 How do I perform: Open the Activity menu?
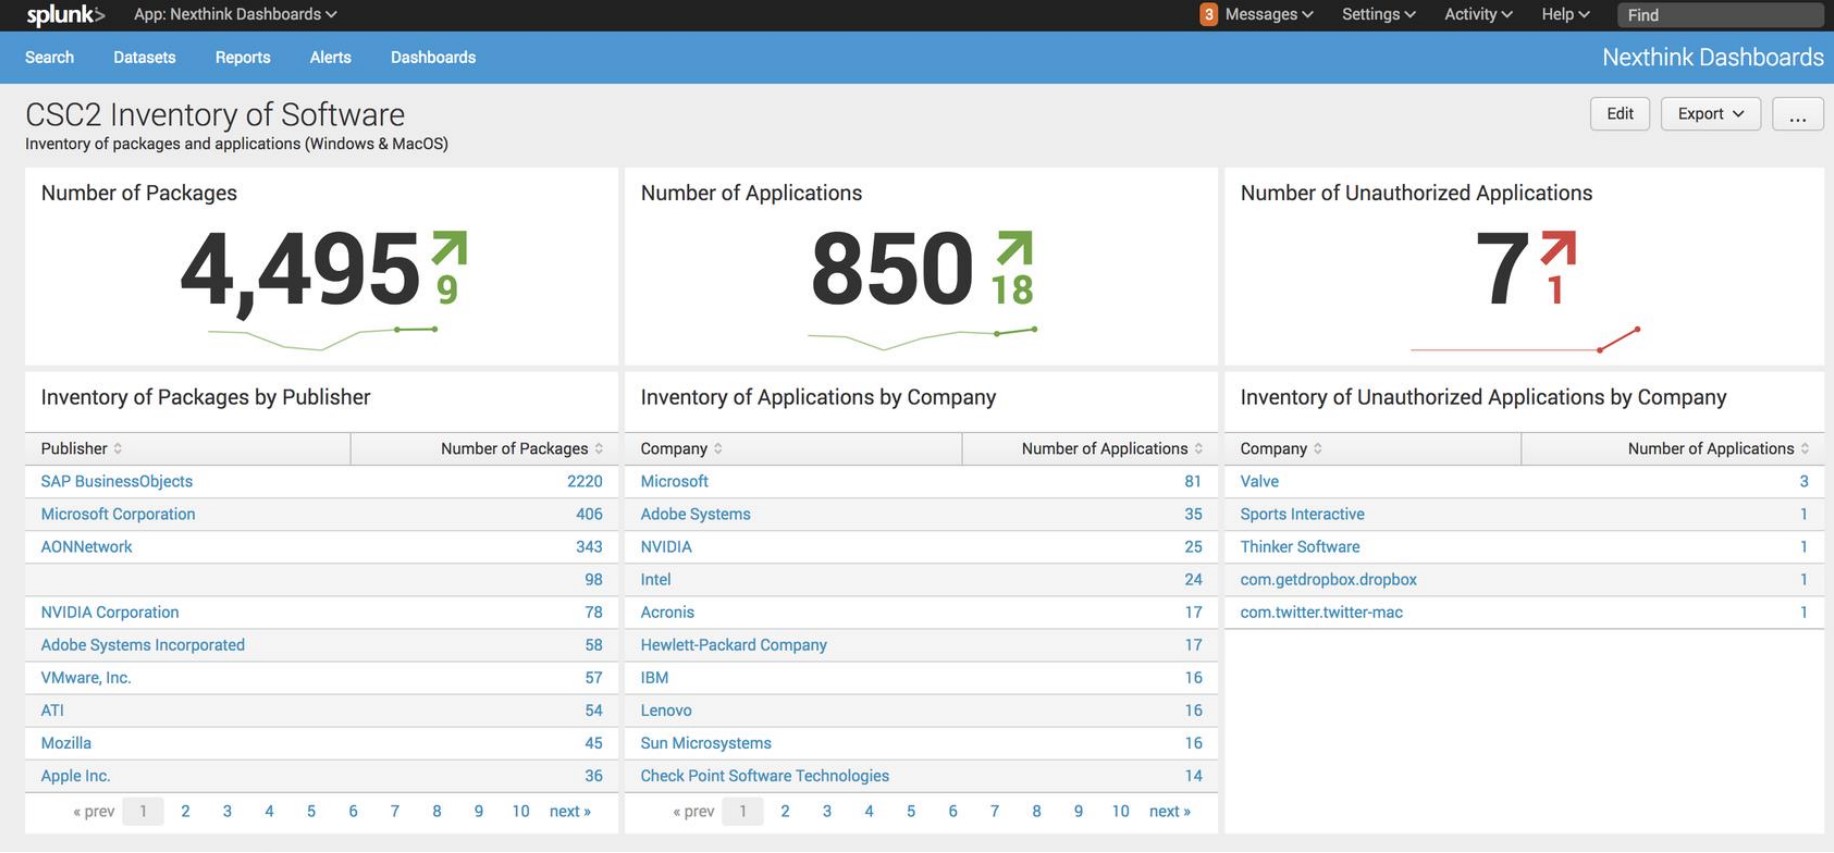(1477, 15)
